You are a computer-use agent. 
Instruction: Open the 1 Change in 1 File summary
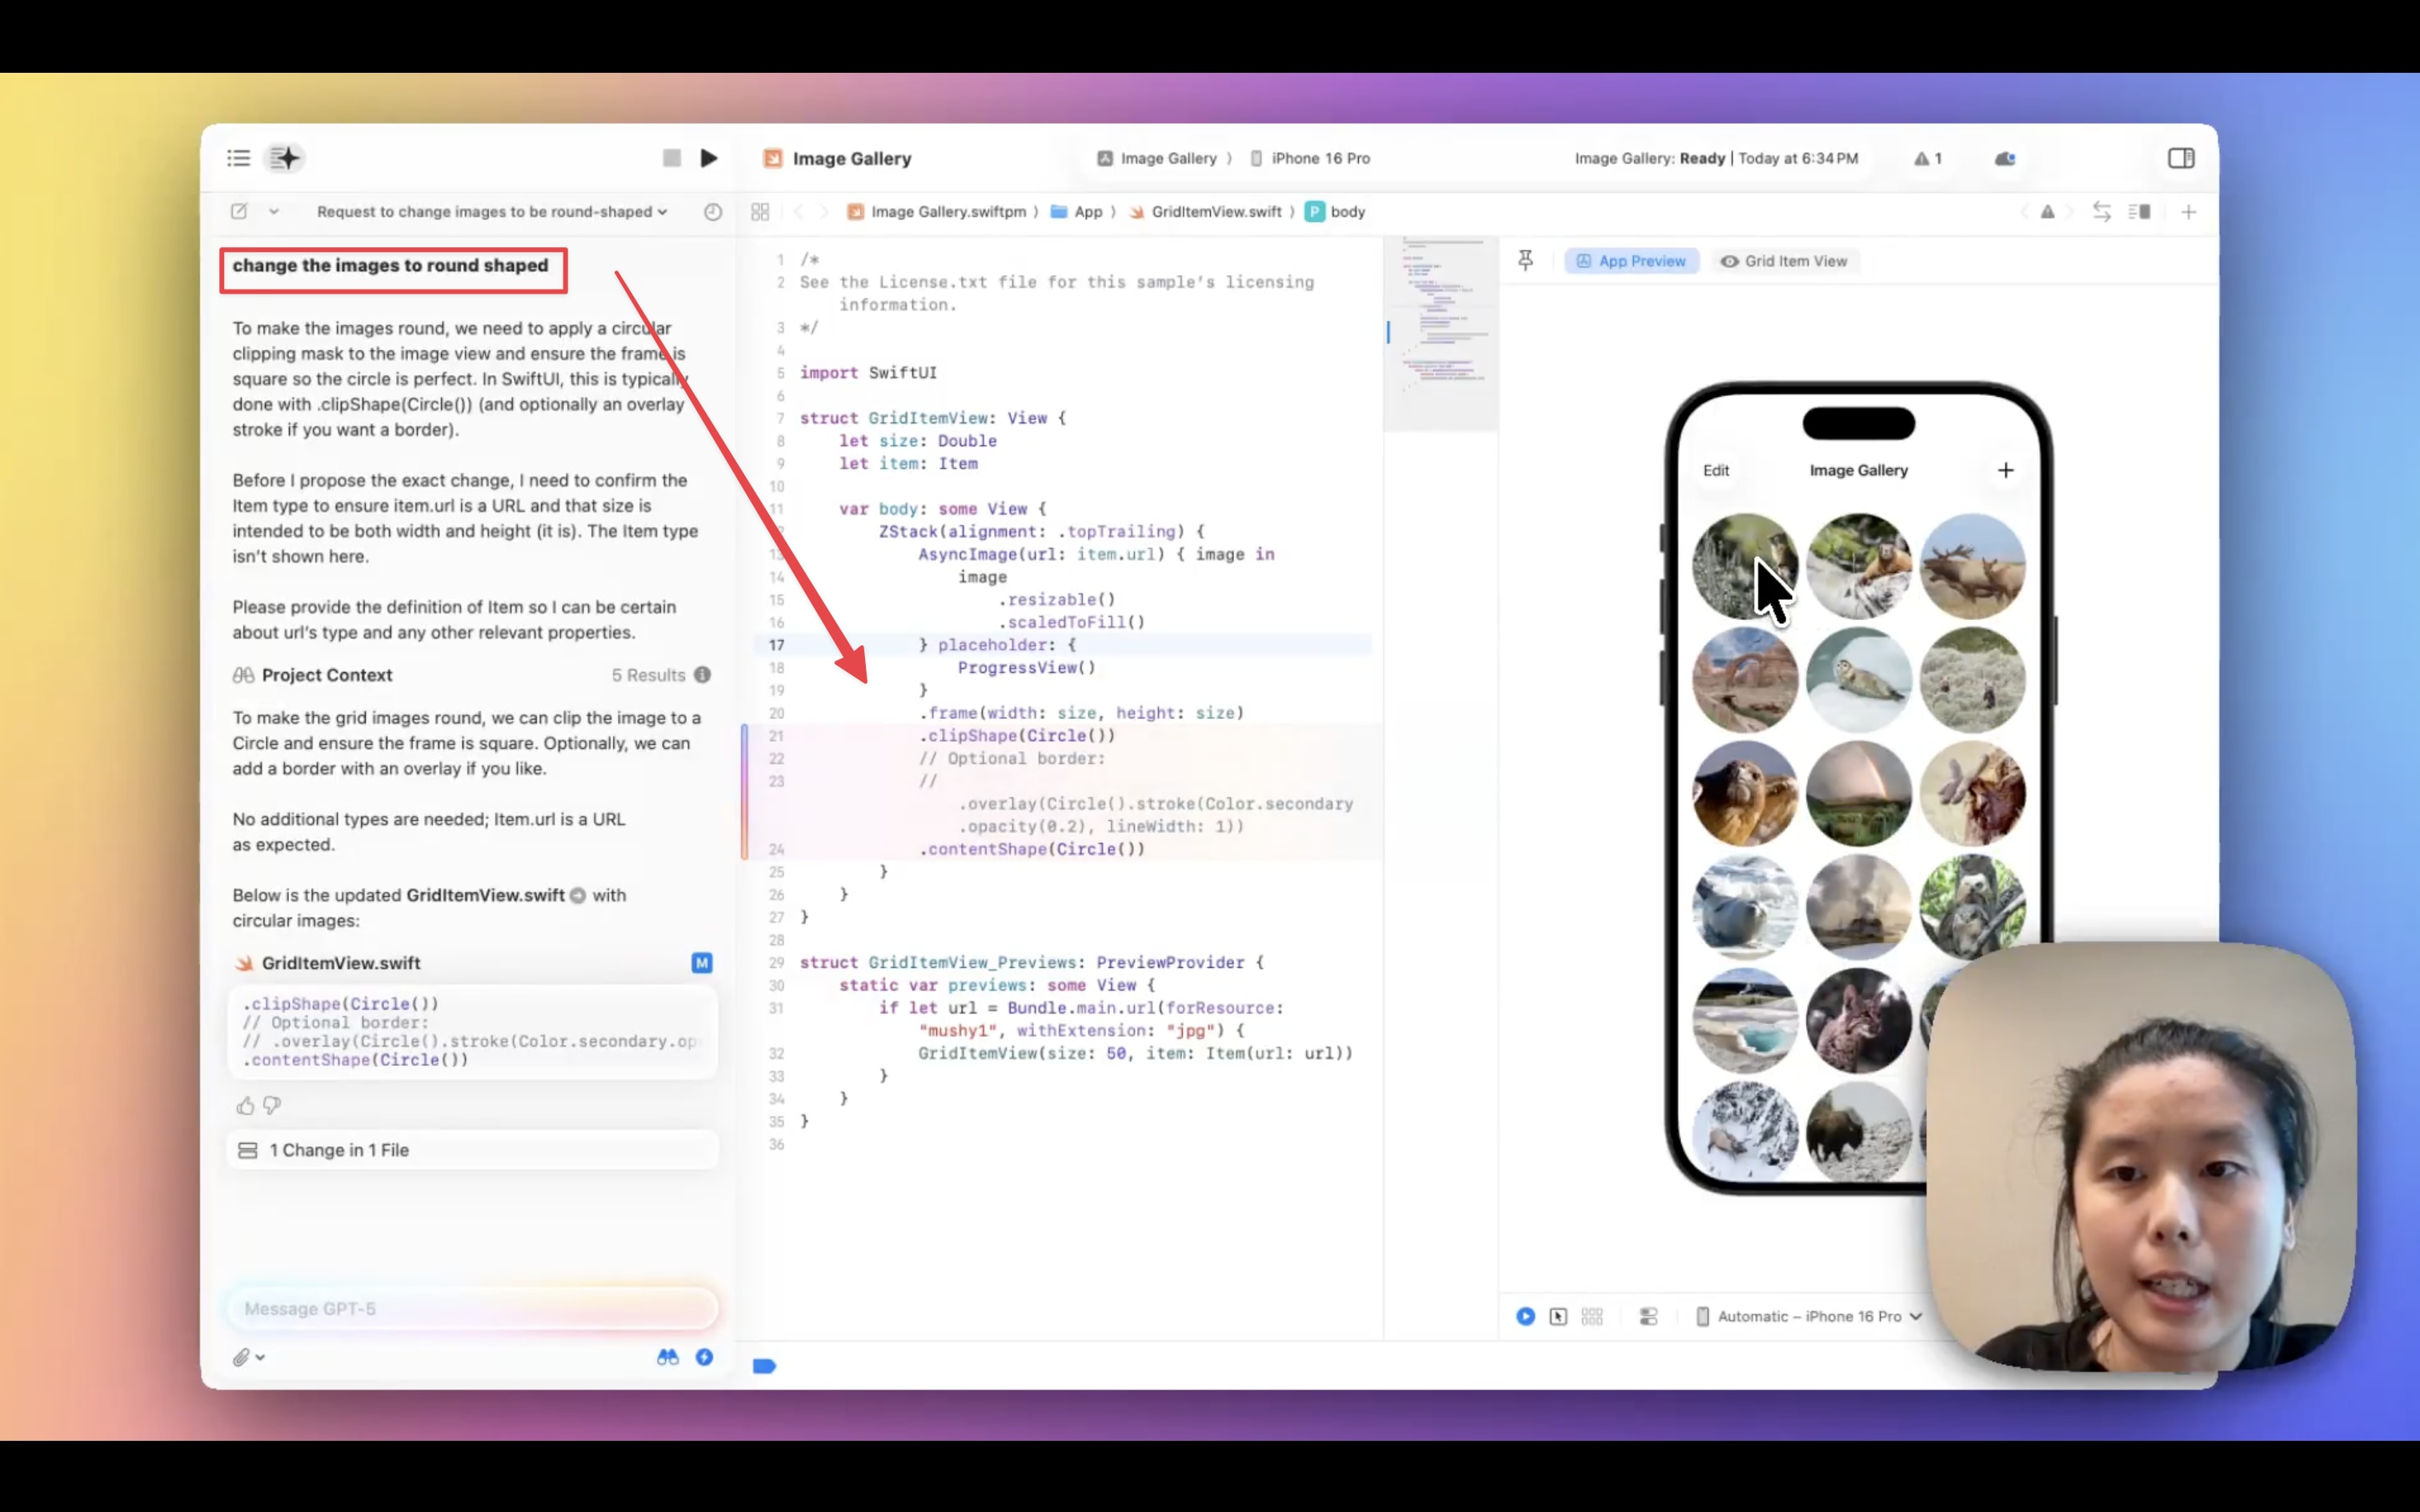(x=472, y=1150)
